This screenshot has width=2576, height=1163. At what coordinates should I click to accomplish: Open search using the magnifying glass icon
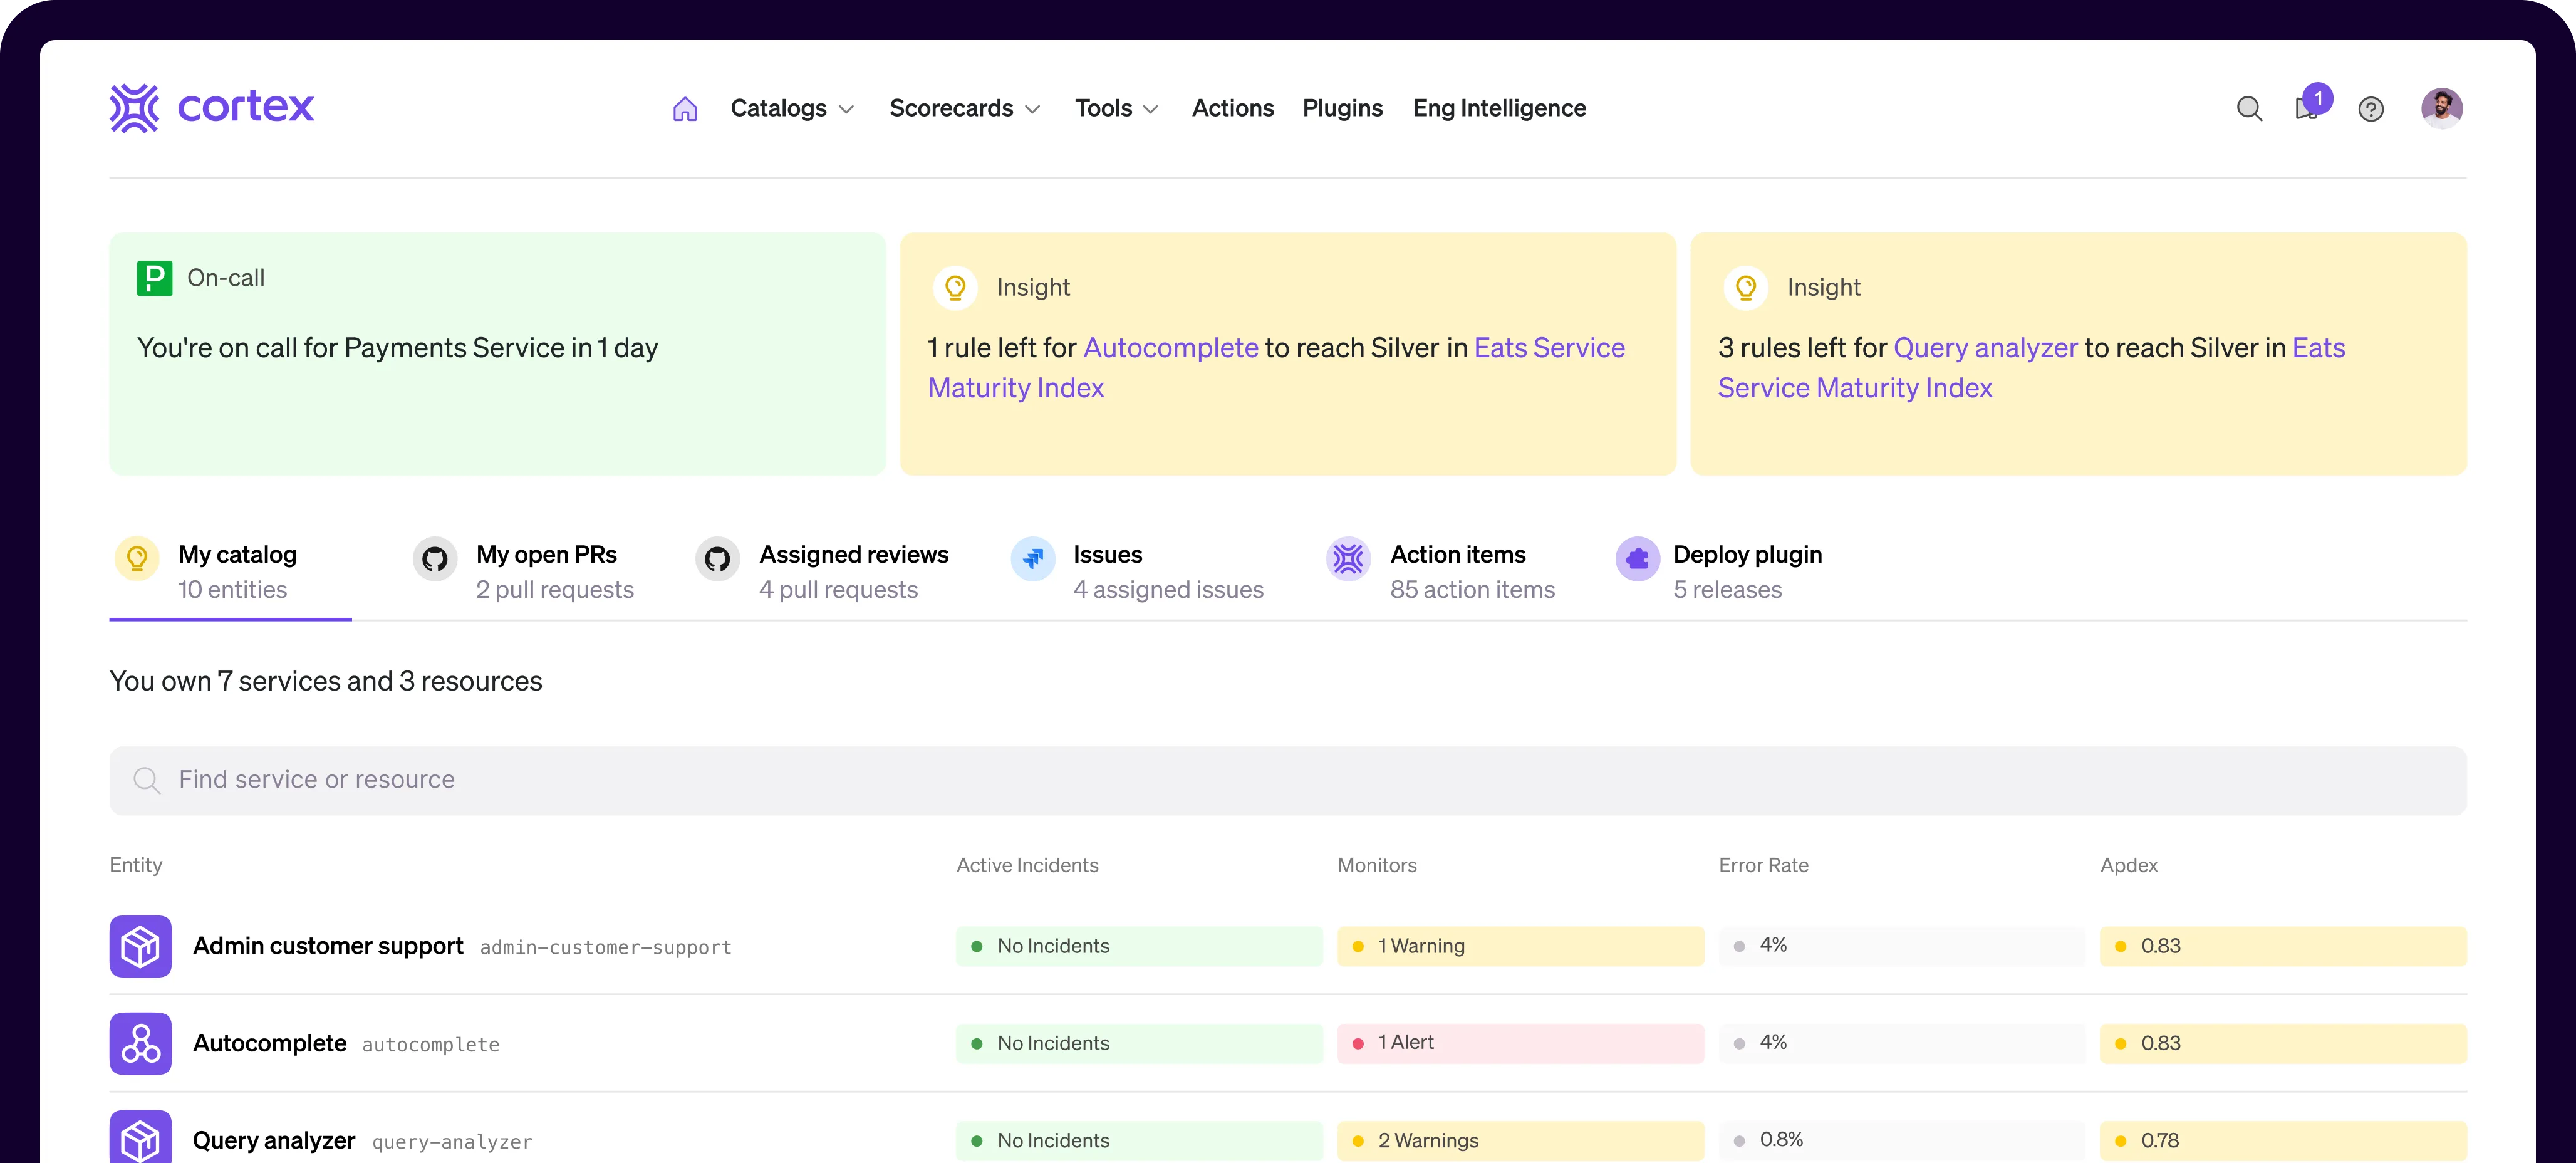point(2250,109)
